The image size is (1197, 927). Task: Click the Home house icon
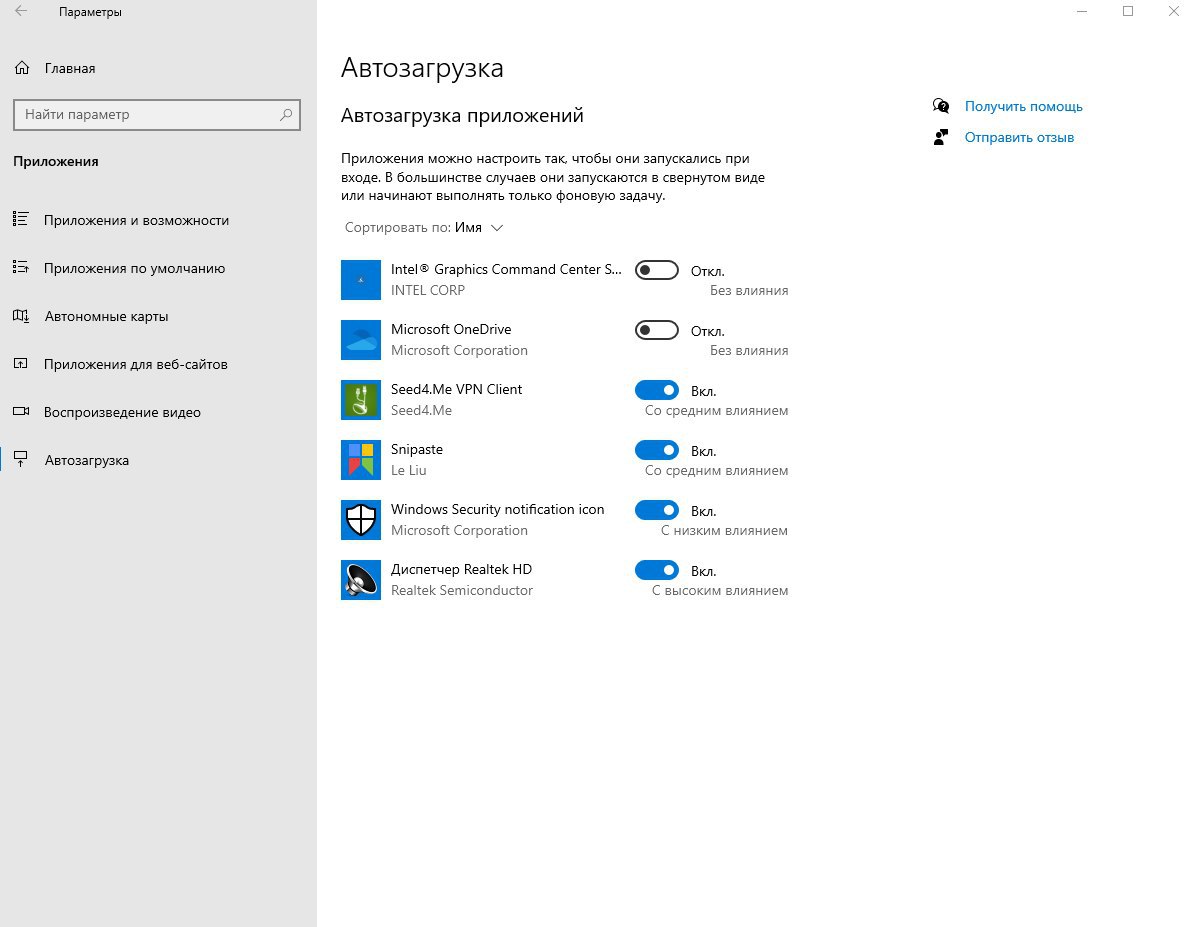coord(22,68)
